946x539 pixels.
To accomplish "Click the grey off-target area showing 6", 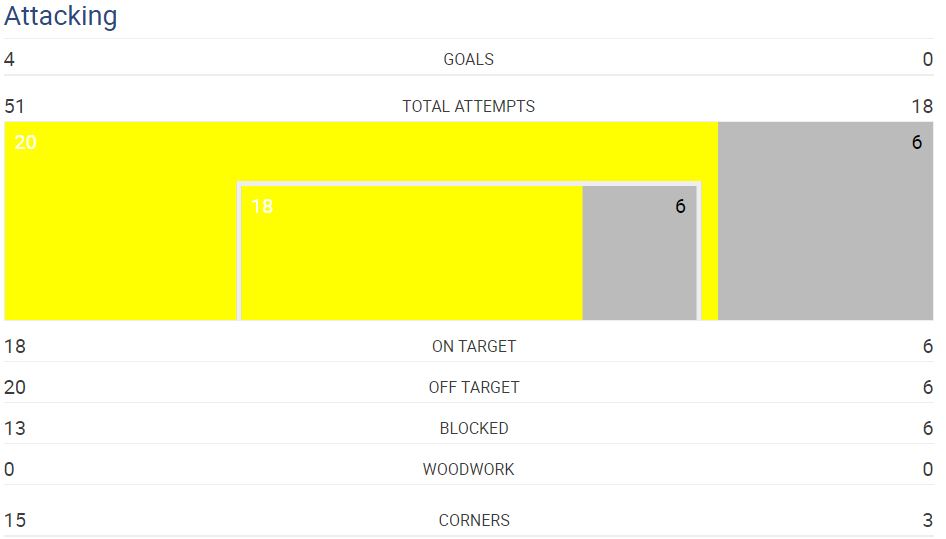I will [x=825, y=221].
